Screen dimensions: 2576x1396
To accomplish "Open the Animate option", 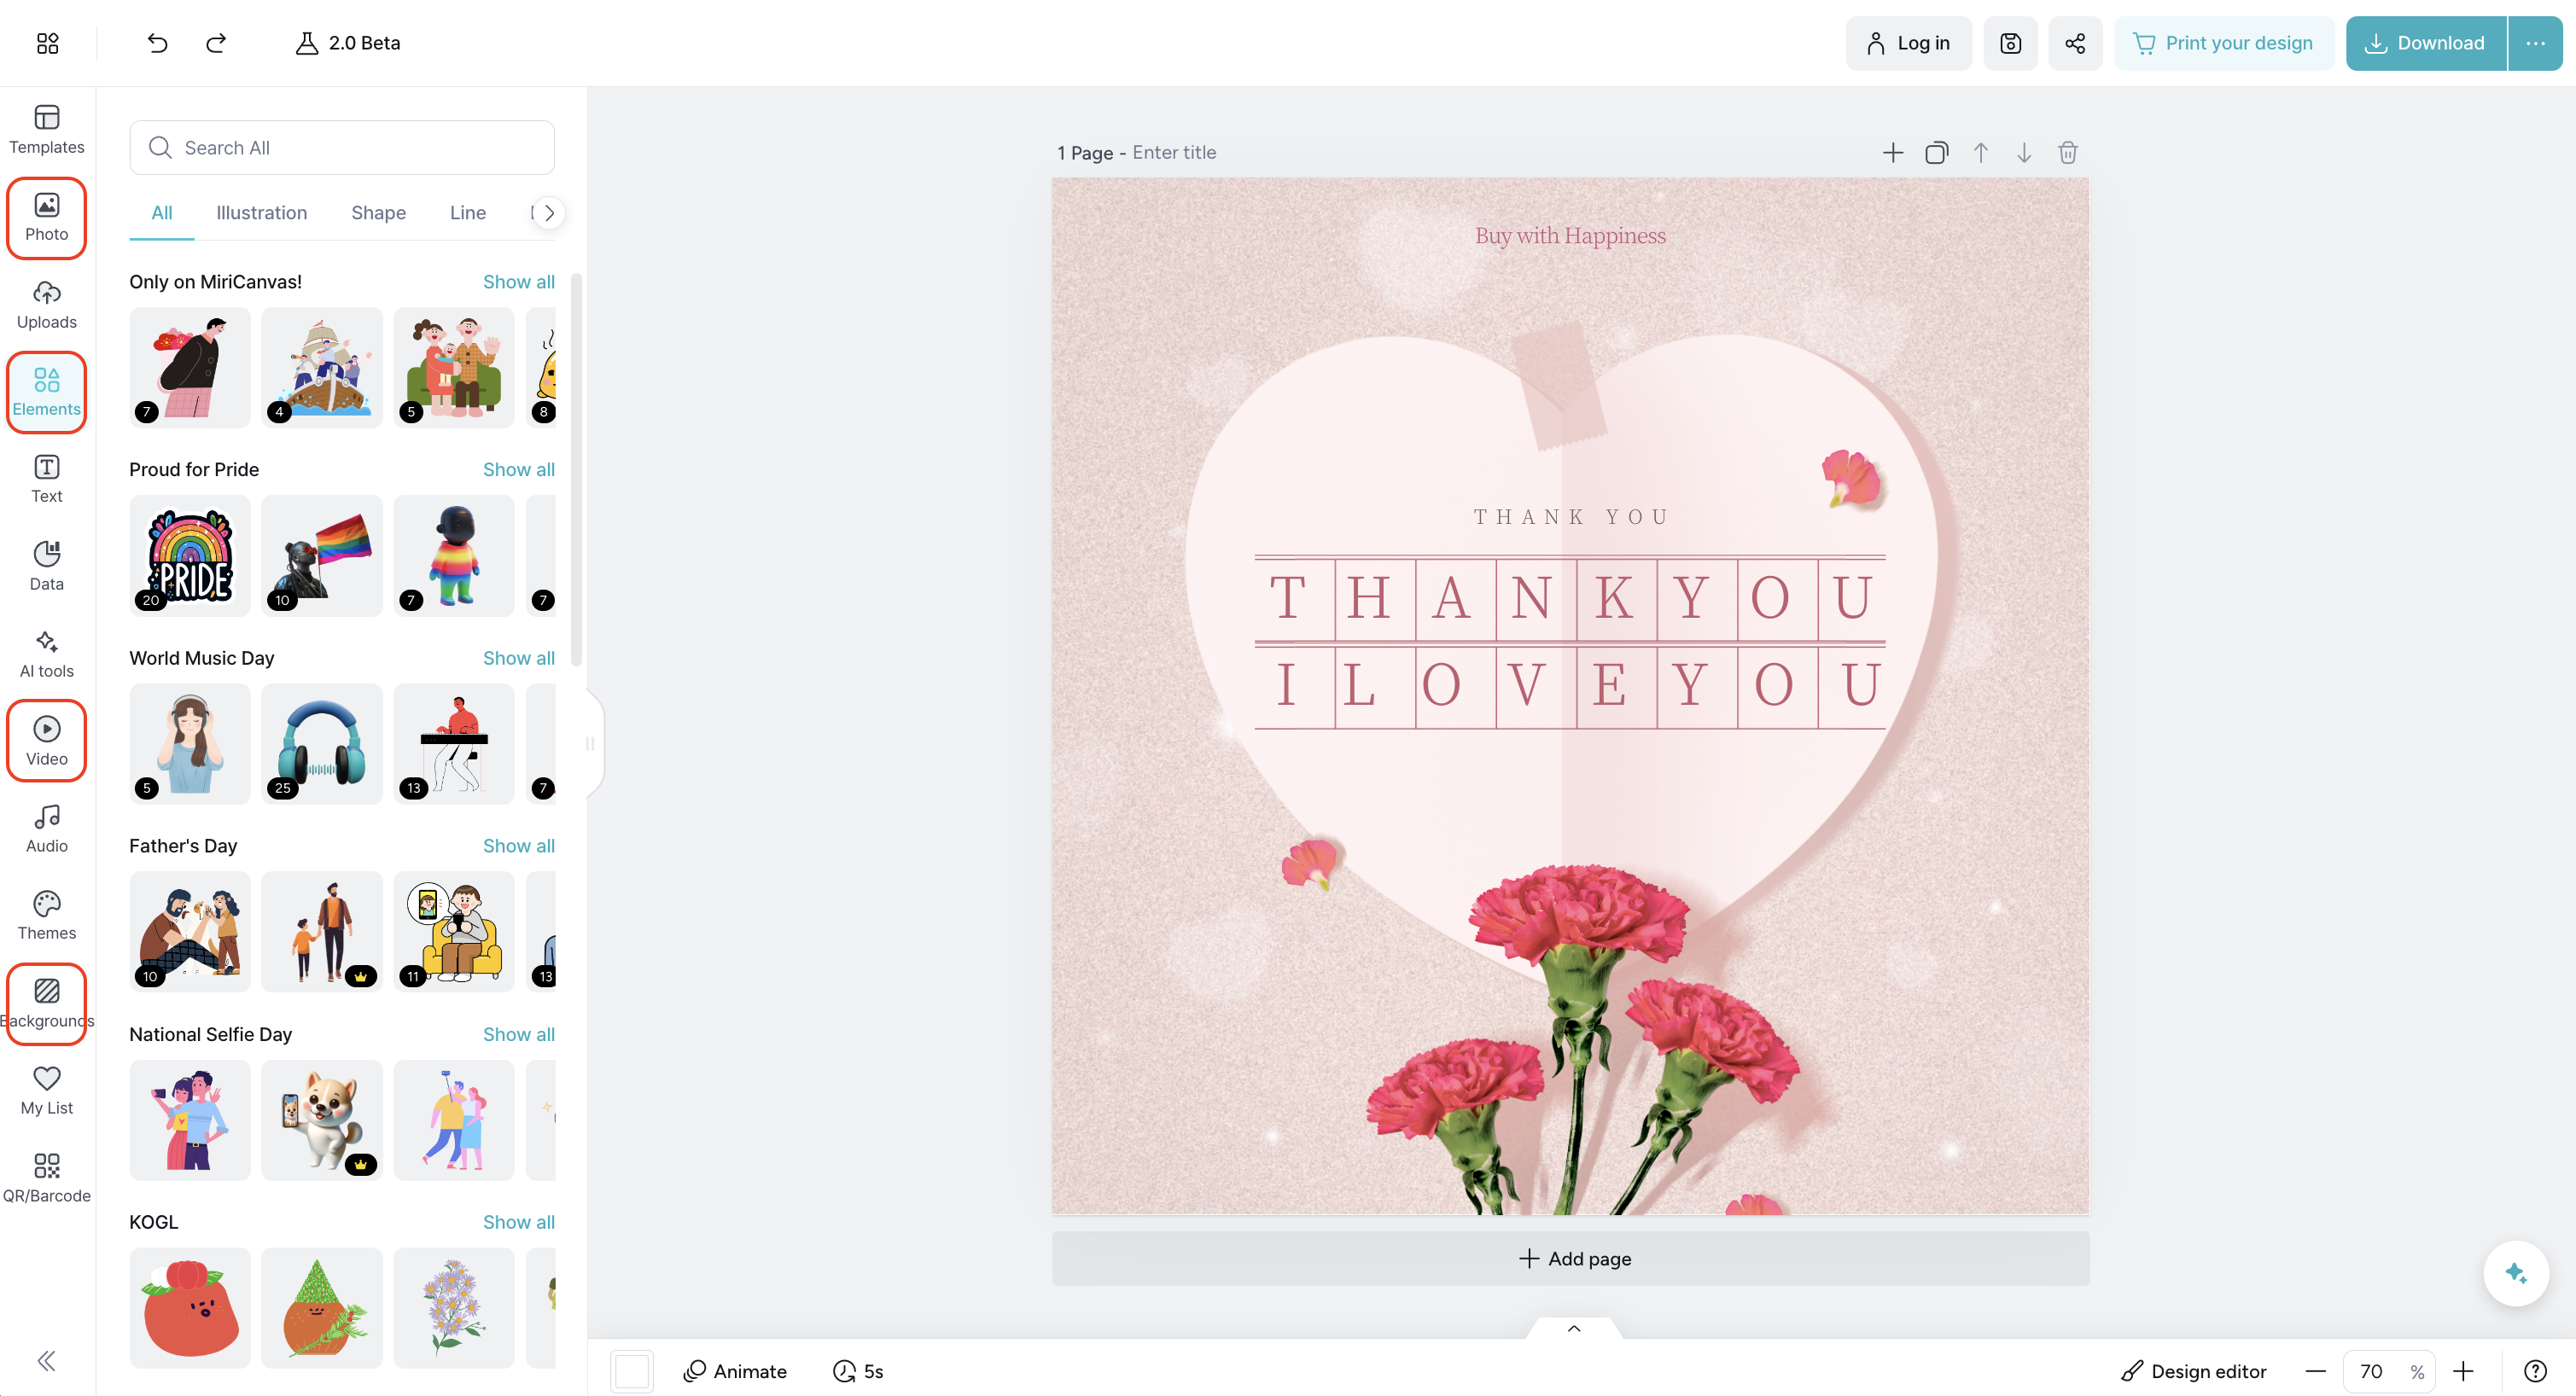I will 735,1370.
